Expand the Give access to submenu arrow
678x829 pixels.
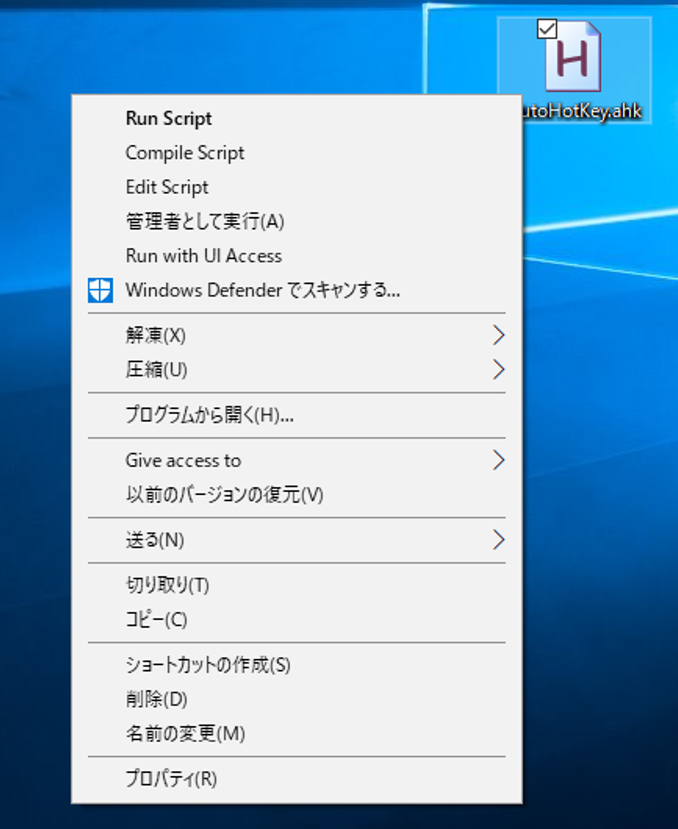coord(498,460)
